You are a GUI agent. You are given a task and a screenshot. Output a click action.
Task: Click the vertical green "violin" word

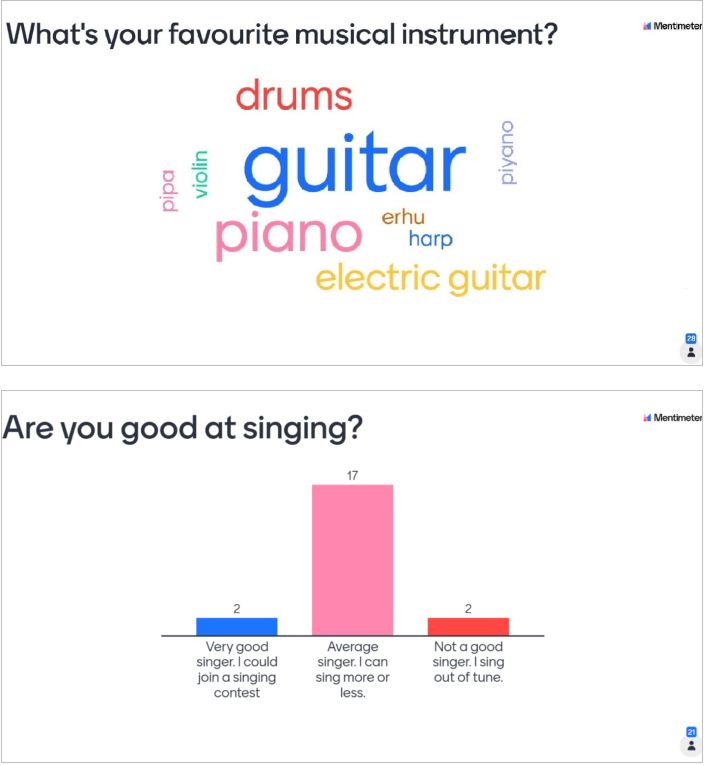pyautogui.click(x=201, y=174)
